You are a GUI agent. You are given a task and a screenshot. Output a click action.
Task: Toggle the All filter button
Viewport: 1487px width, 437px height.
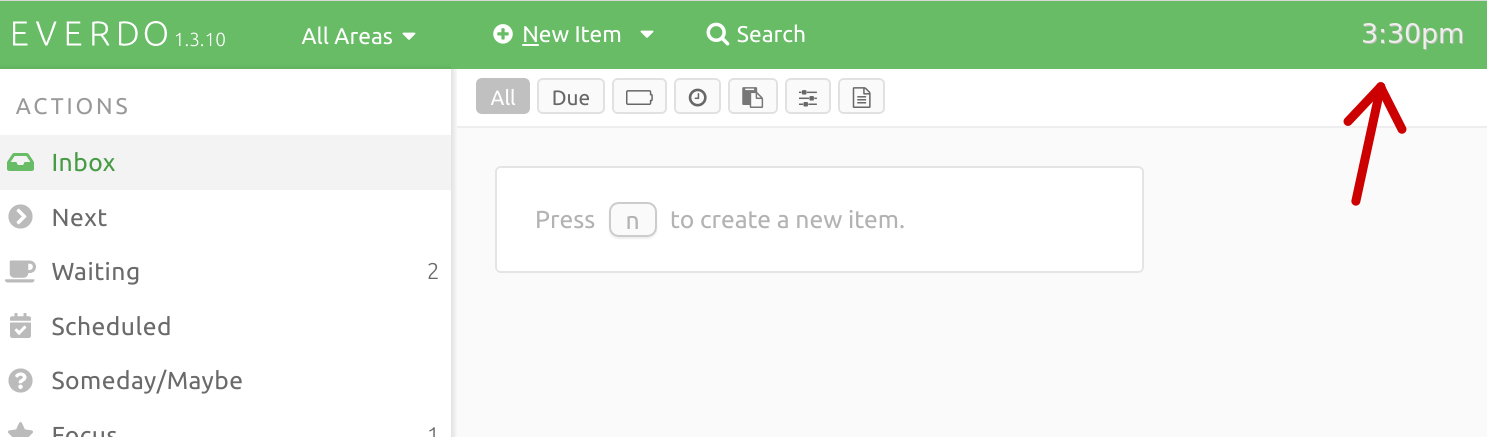503,97
